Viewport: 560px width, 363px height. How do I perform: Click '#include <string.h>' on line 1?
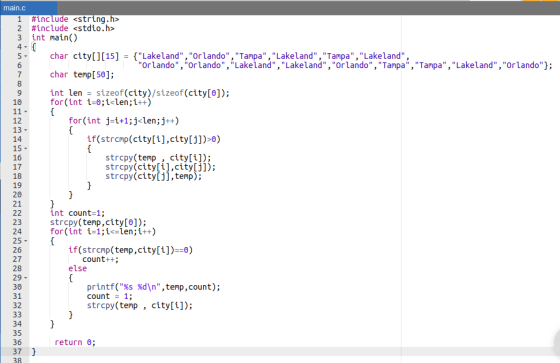point(75,19)
